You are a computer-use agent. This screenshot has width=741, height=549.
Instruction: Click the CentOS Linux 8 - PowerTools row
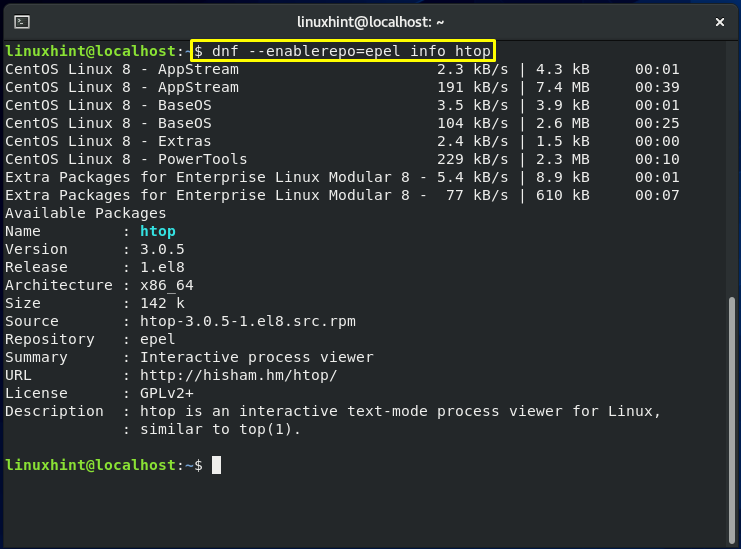[342, 159]
